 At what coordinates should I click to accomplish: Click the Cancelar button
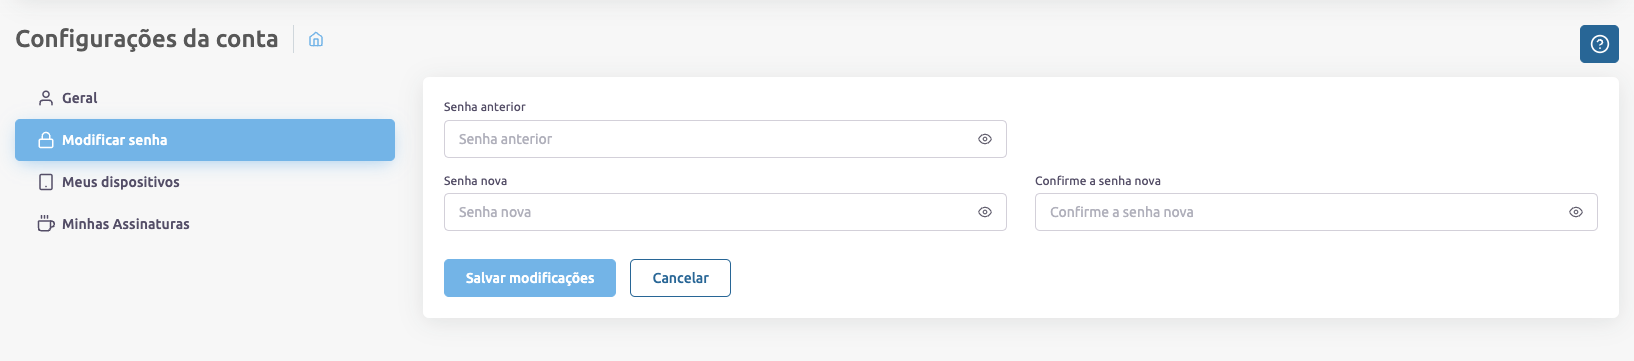pyautogui.click(x=680, y=278)
